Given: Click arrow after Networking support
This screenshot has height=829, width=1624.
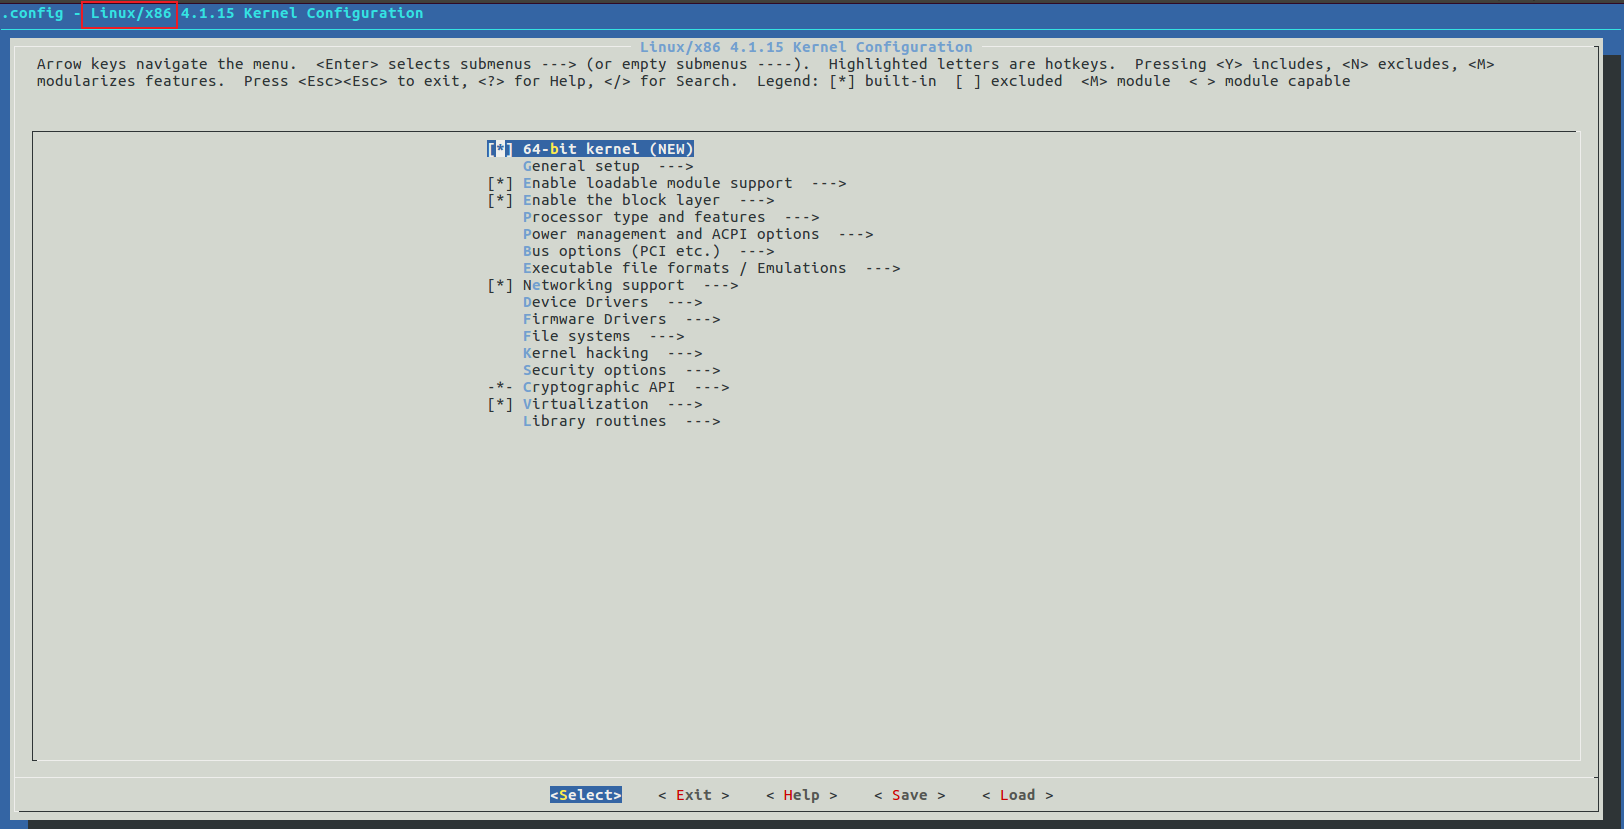Looking at the screenshot, I should [721, 285].
